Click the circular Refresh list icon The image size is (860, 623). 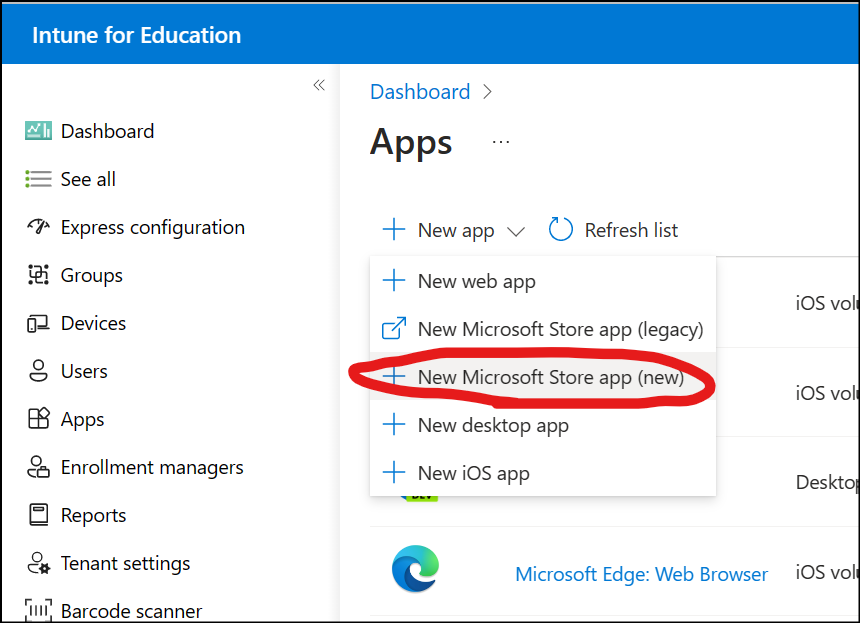(x=561, y=229)
